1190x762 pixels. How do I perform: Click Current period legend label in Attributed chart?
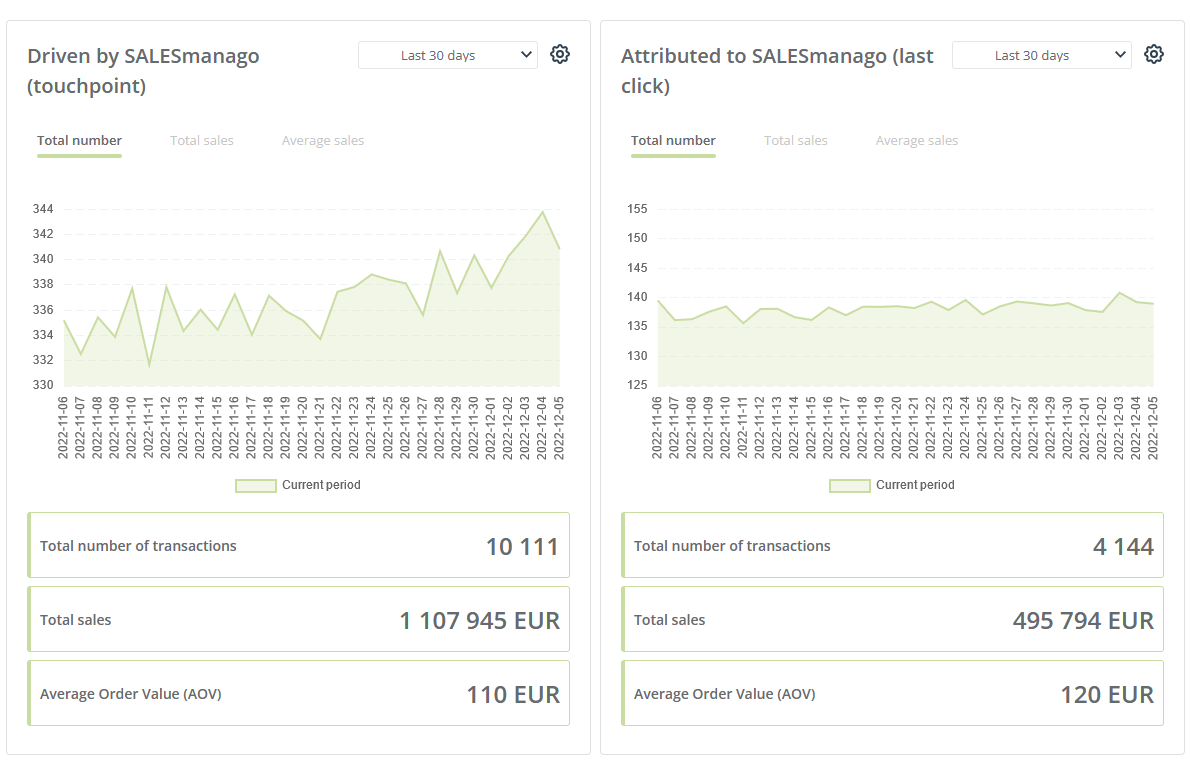pos(915,485)
